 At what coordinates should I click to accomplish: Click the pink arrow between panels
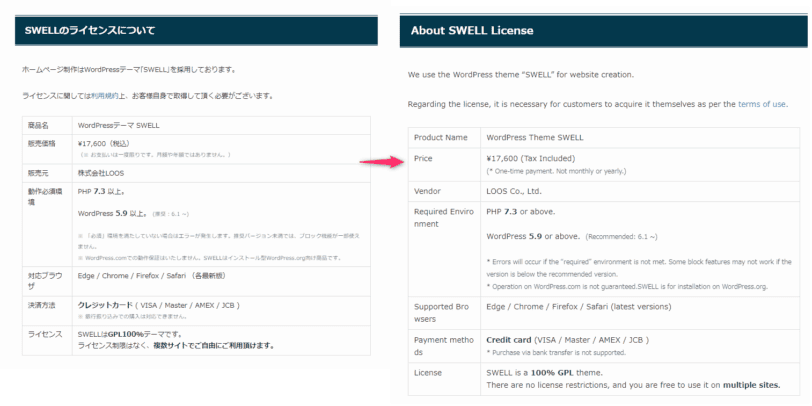381,162
